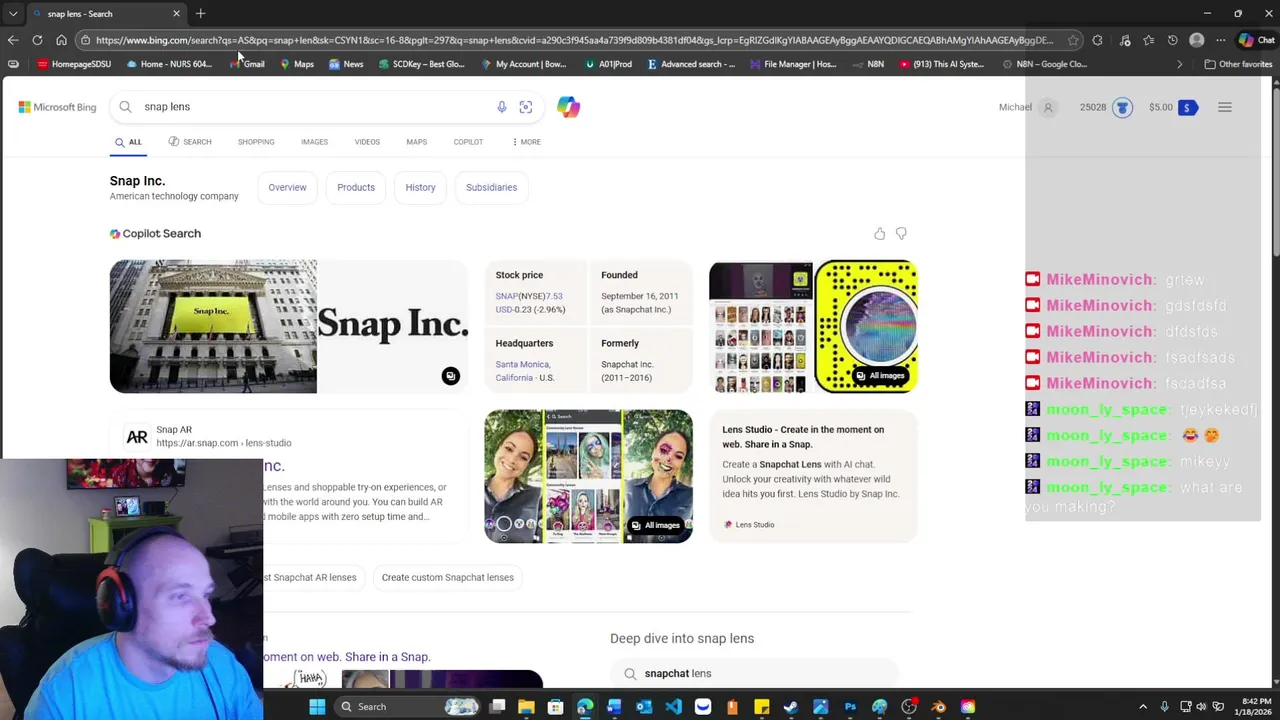The width and height of the screenshot is (1280, 720).
Task: Reload the page with refresh icon
Action: coord(37,40)
